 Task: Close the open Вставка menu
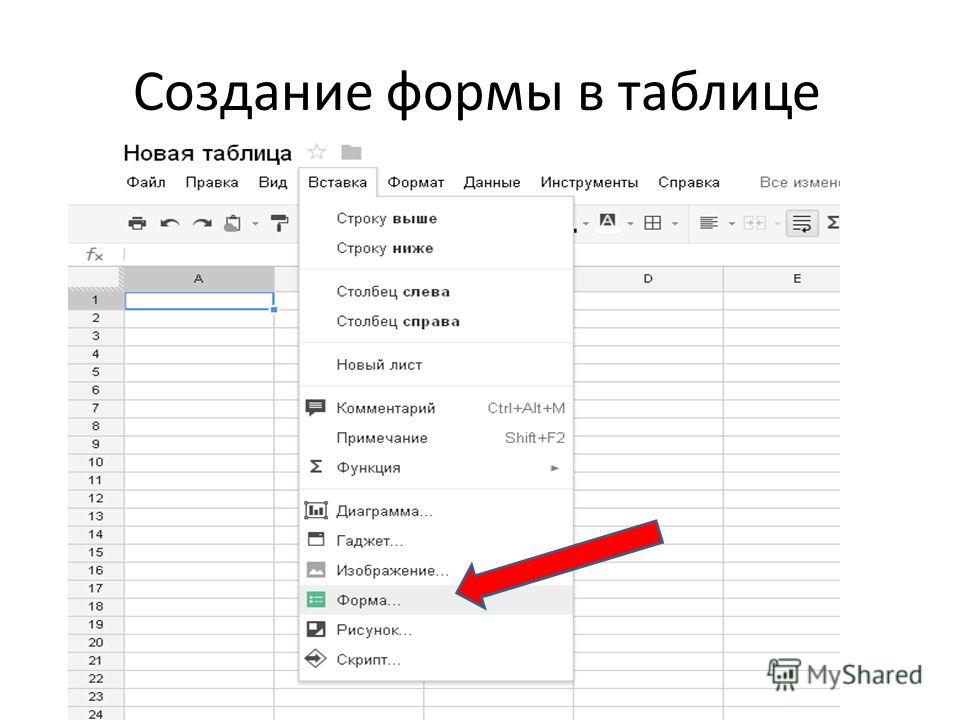[337, 182]
